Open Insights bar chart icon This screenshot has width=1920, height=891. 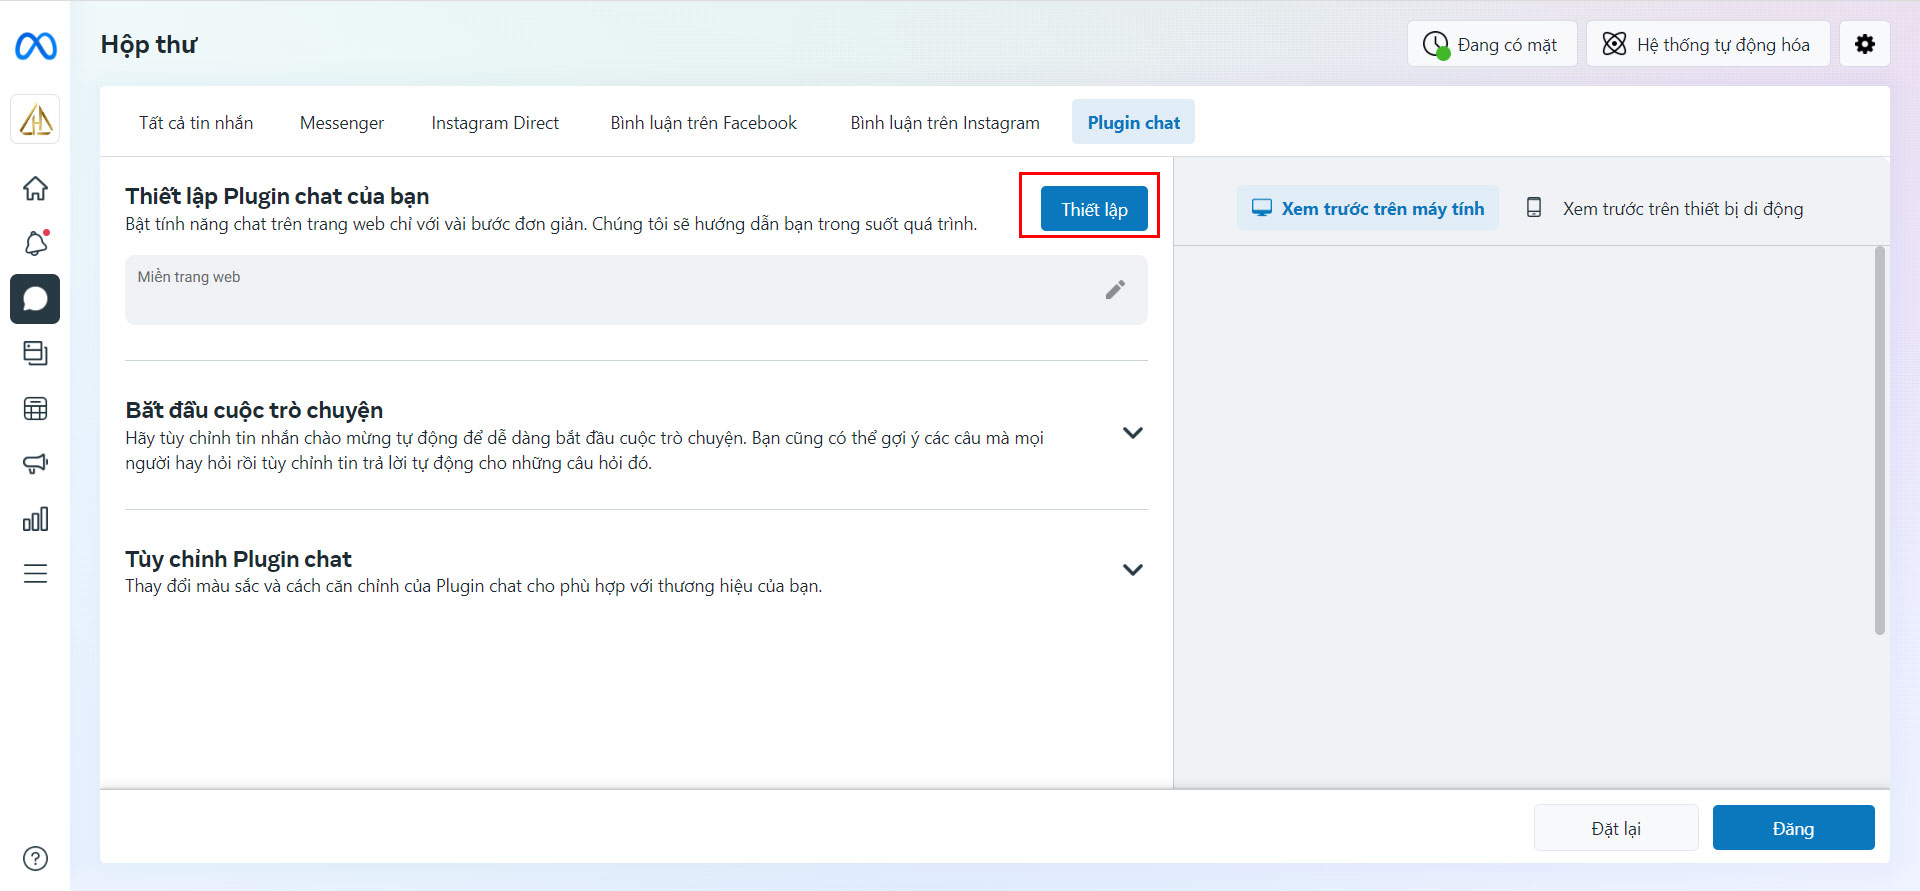tap(35, 519)
